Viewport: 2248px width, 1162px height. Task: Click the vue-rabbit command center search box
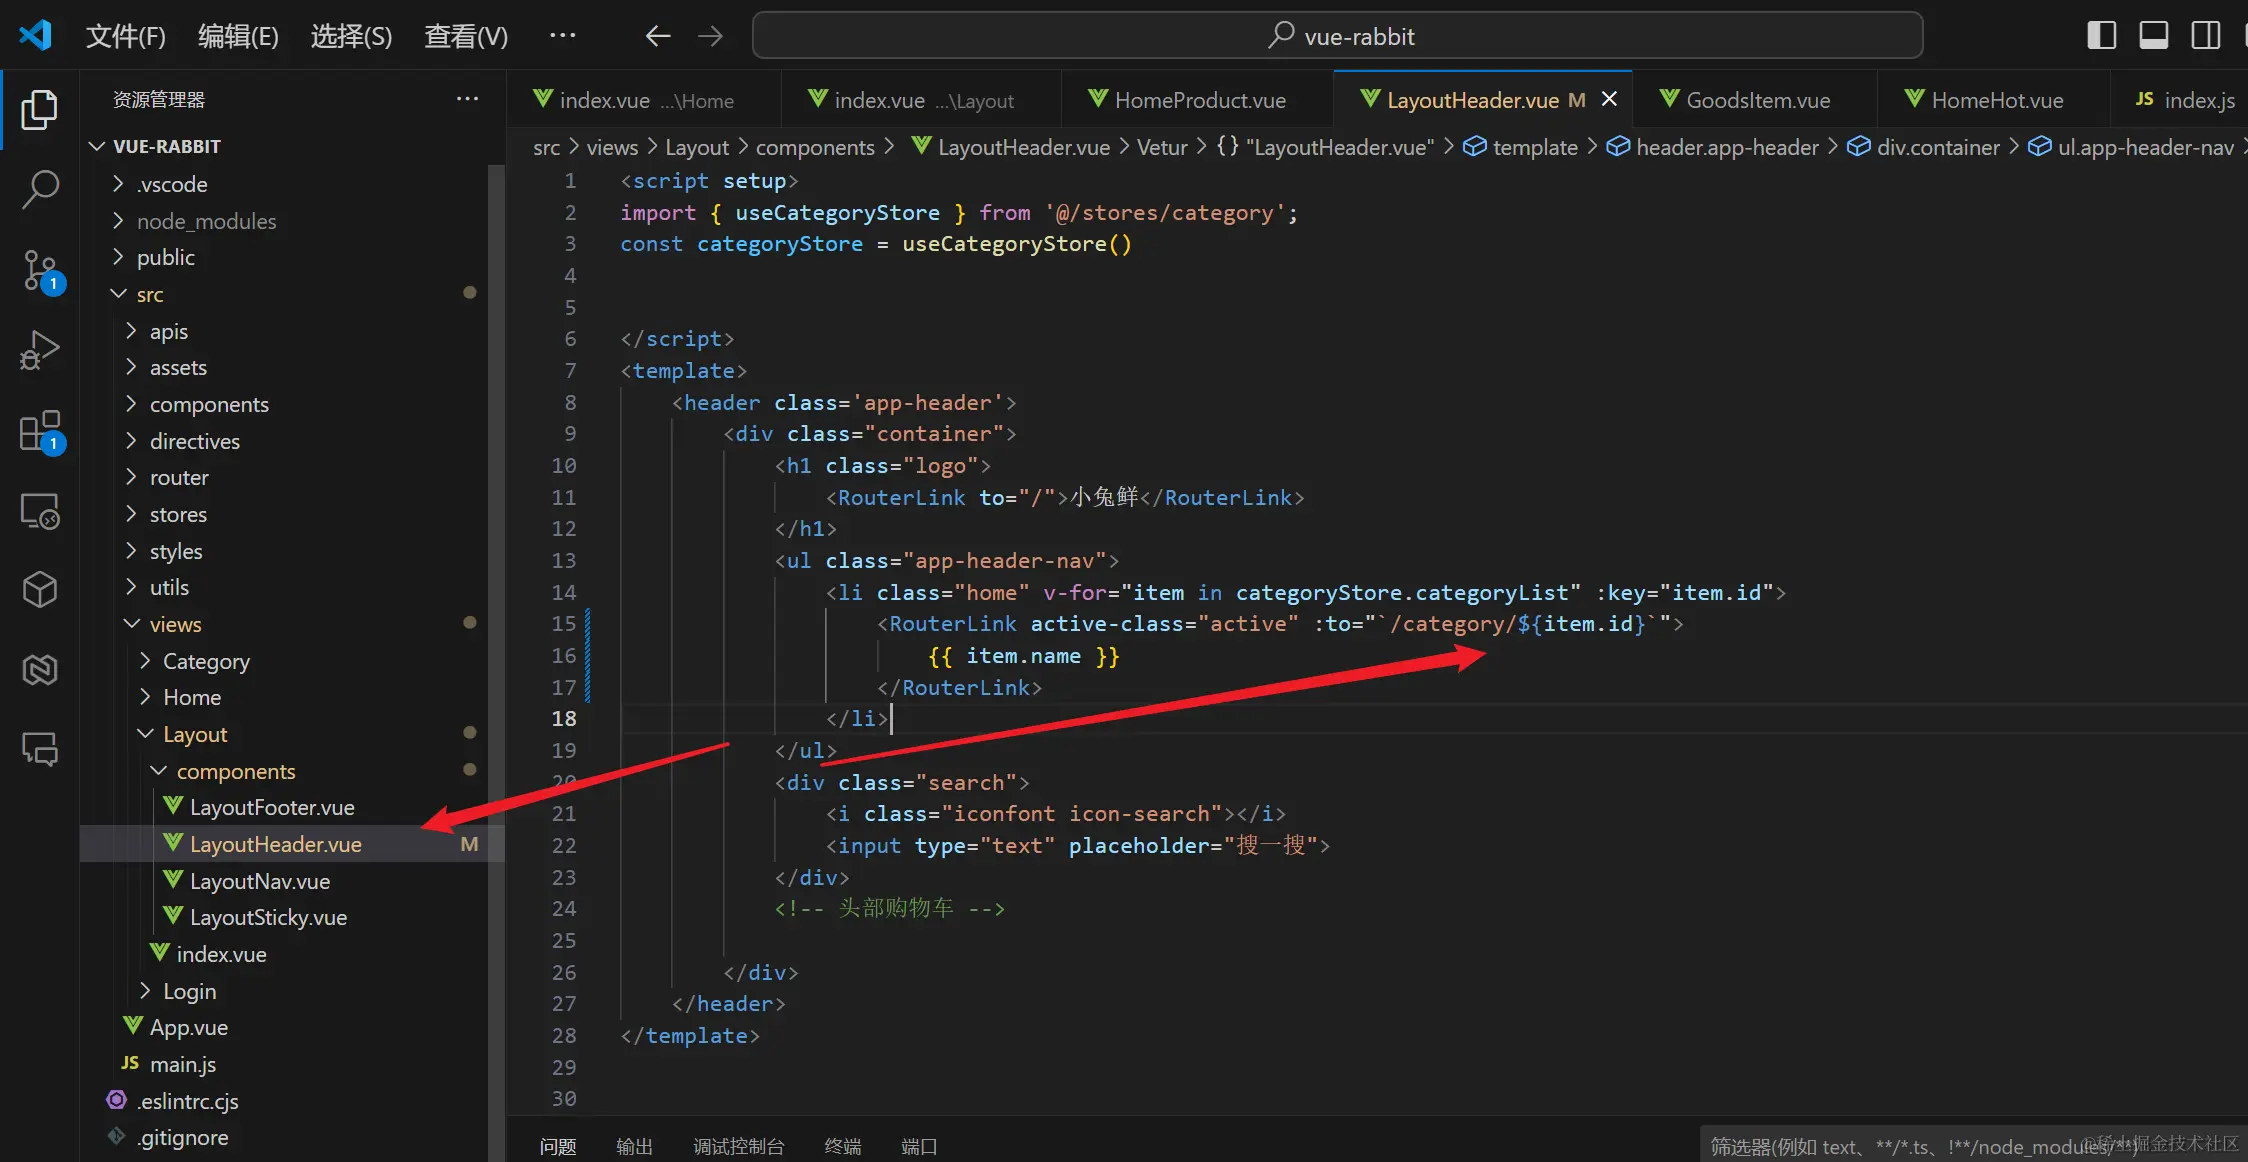click(x=1337, y=37)
